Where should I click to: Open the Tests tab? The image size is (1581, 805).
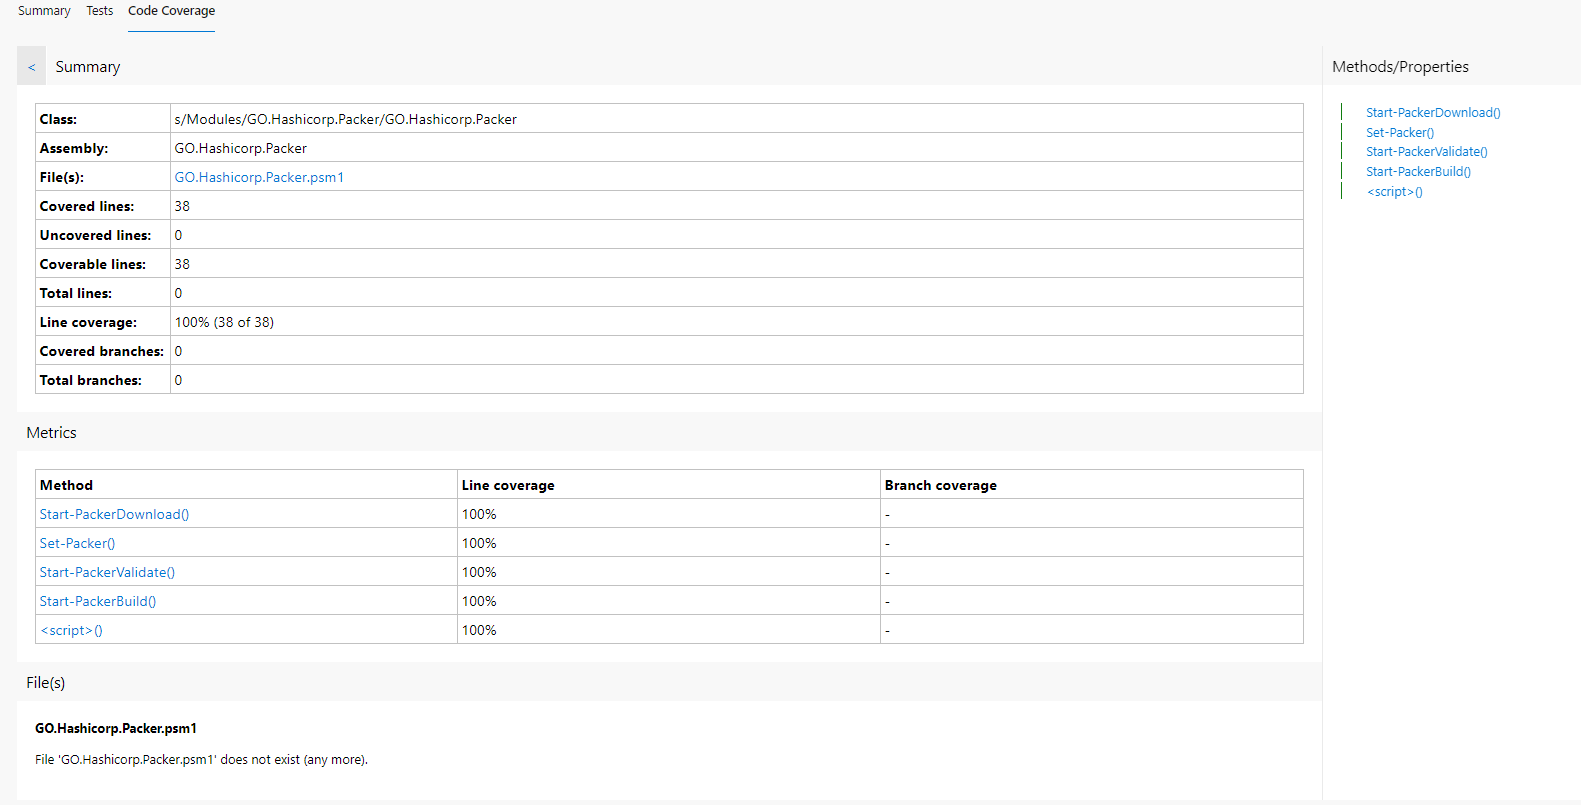tap(100, 11)
